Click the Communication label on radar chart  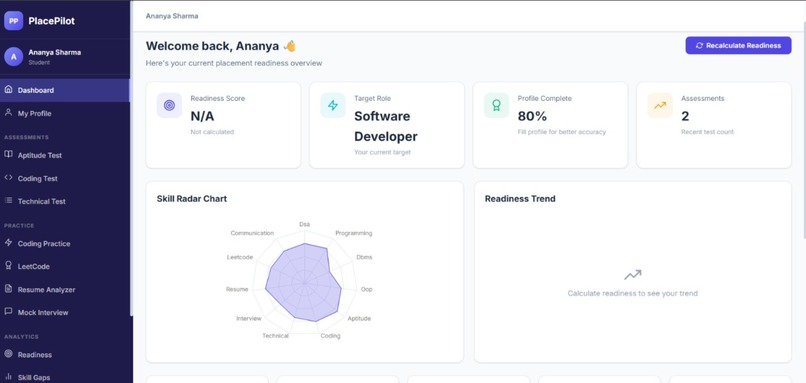point(252,233)
